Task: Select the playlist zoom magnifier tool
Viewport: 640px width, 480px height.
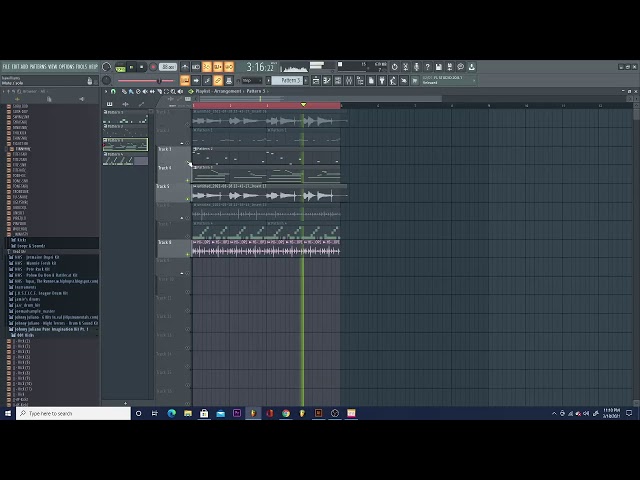Action: [173, 91]
